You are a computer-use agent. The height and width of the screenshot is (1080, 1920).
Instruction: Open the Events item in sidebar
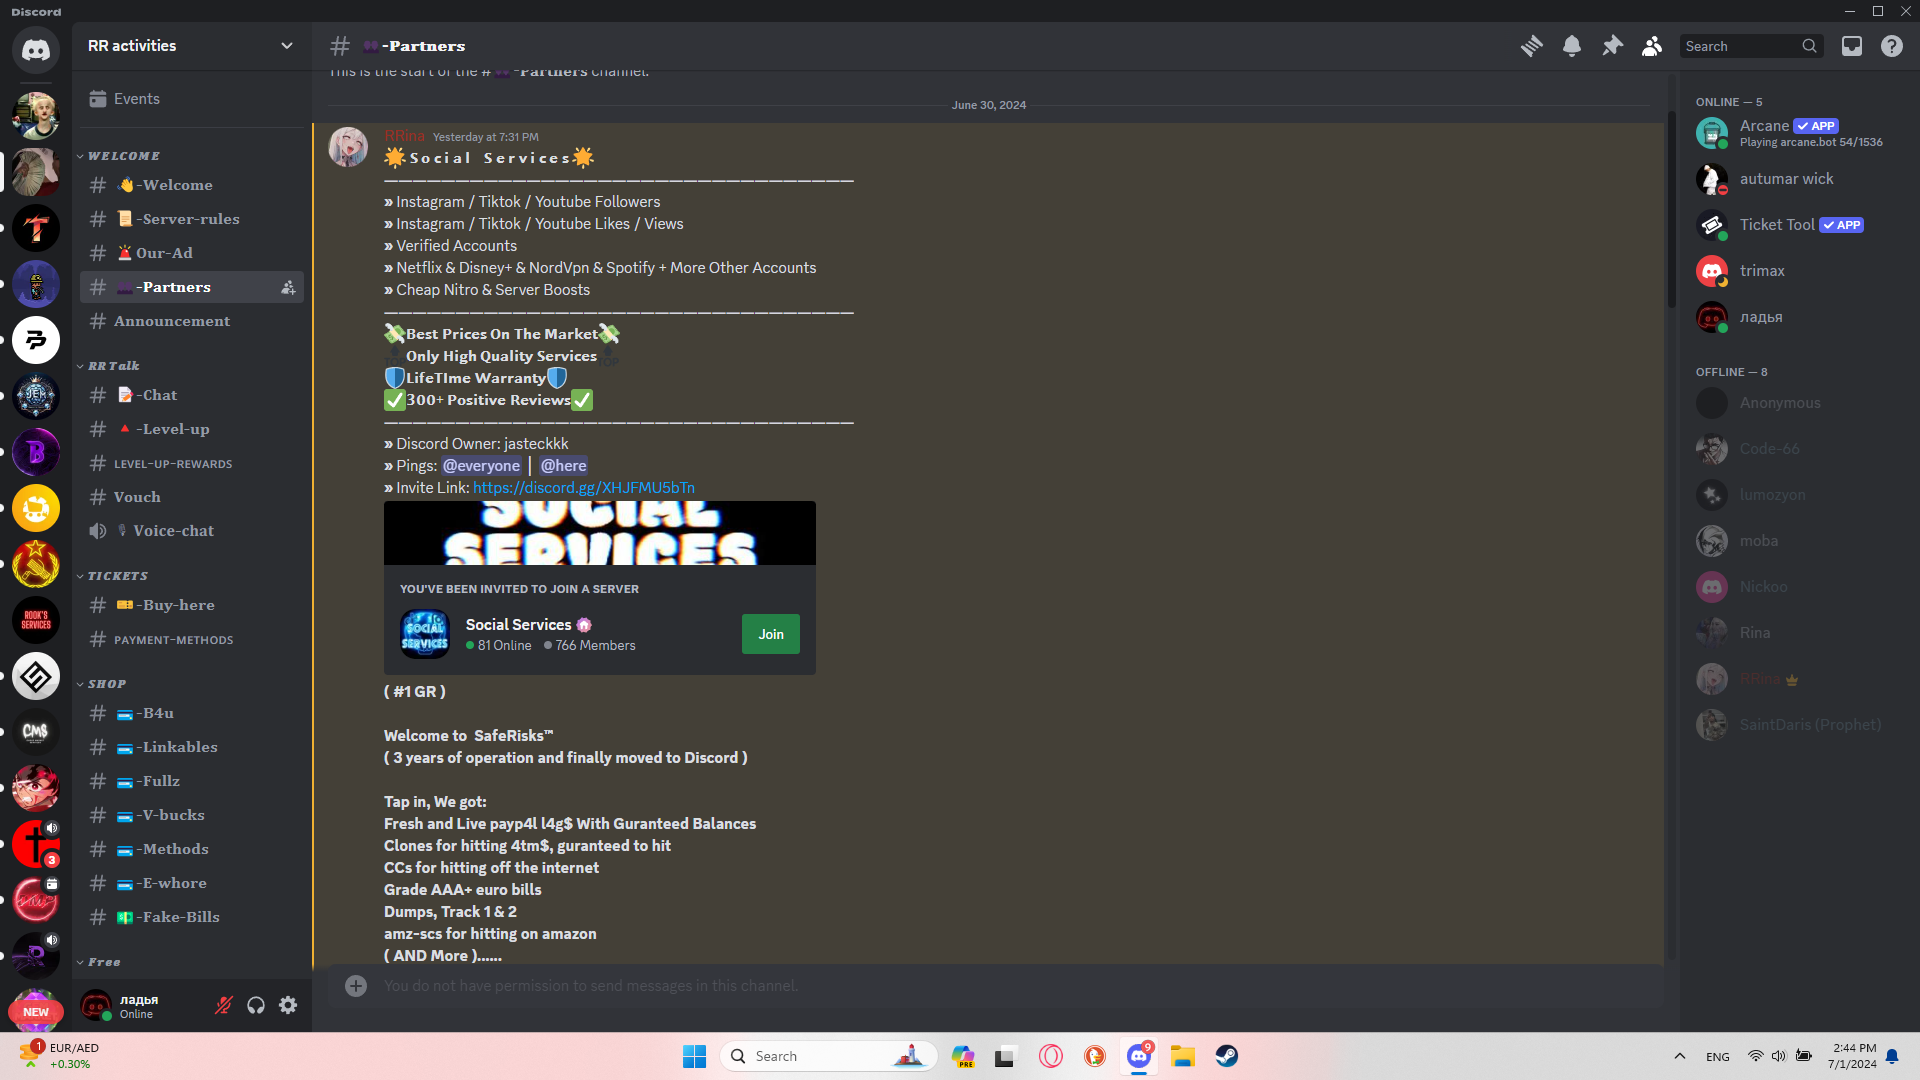pos(191,99)
